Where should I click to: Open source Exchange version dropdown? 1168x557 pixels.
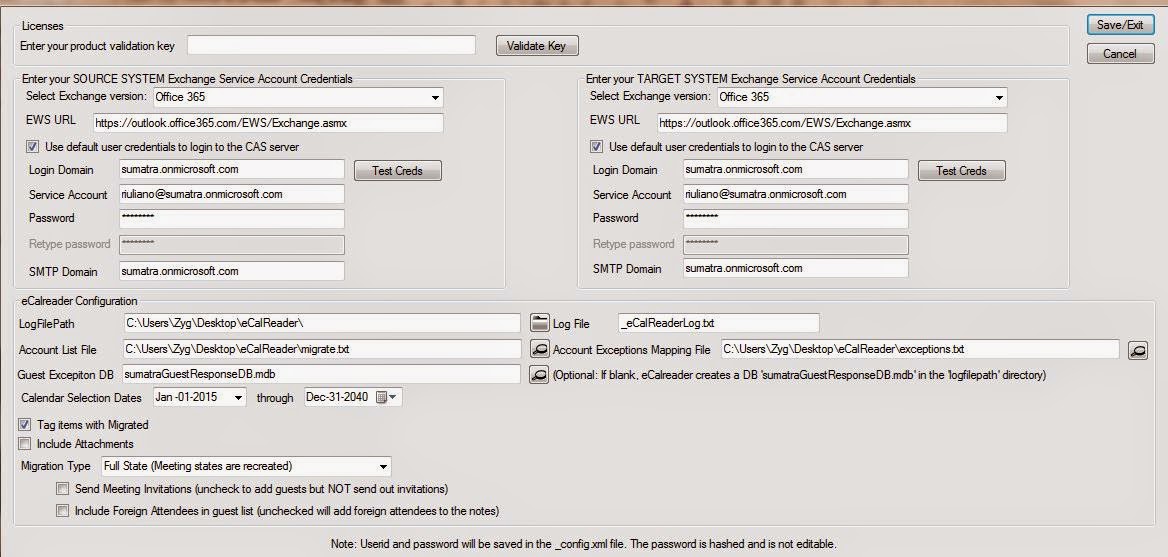[435, 98]
